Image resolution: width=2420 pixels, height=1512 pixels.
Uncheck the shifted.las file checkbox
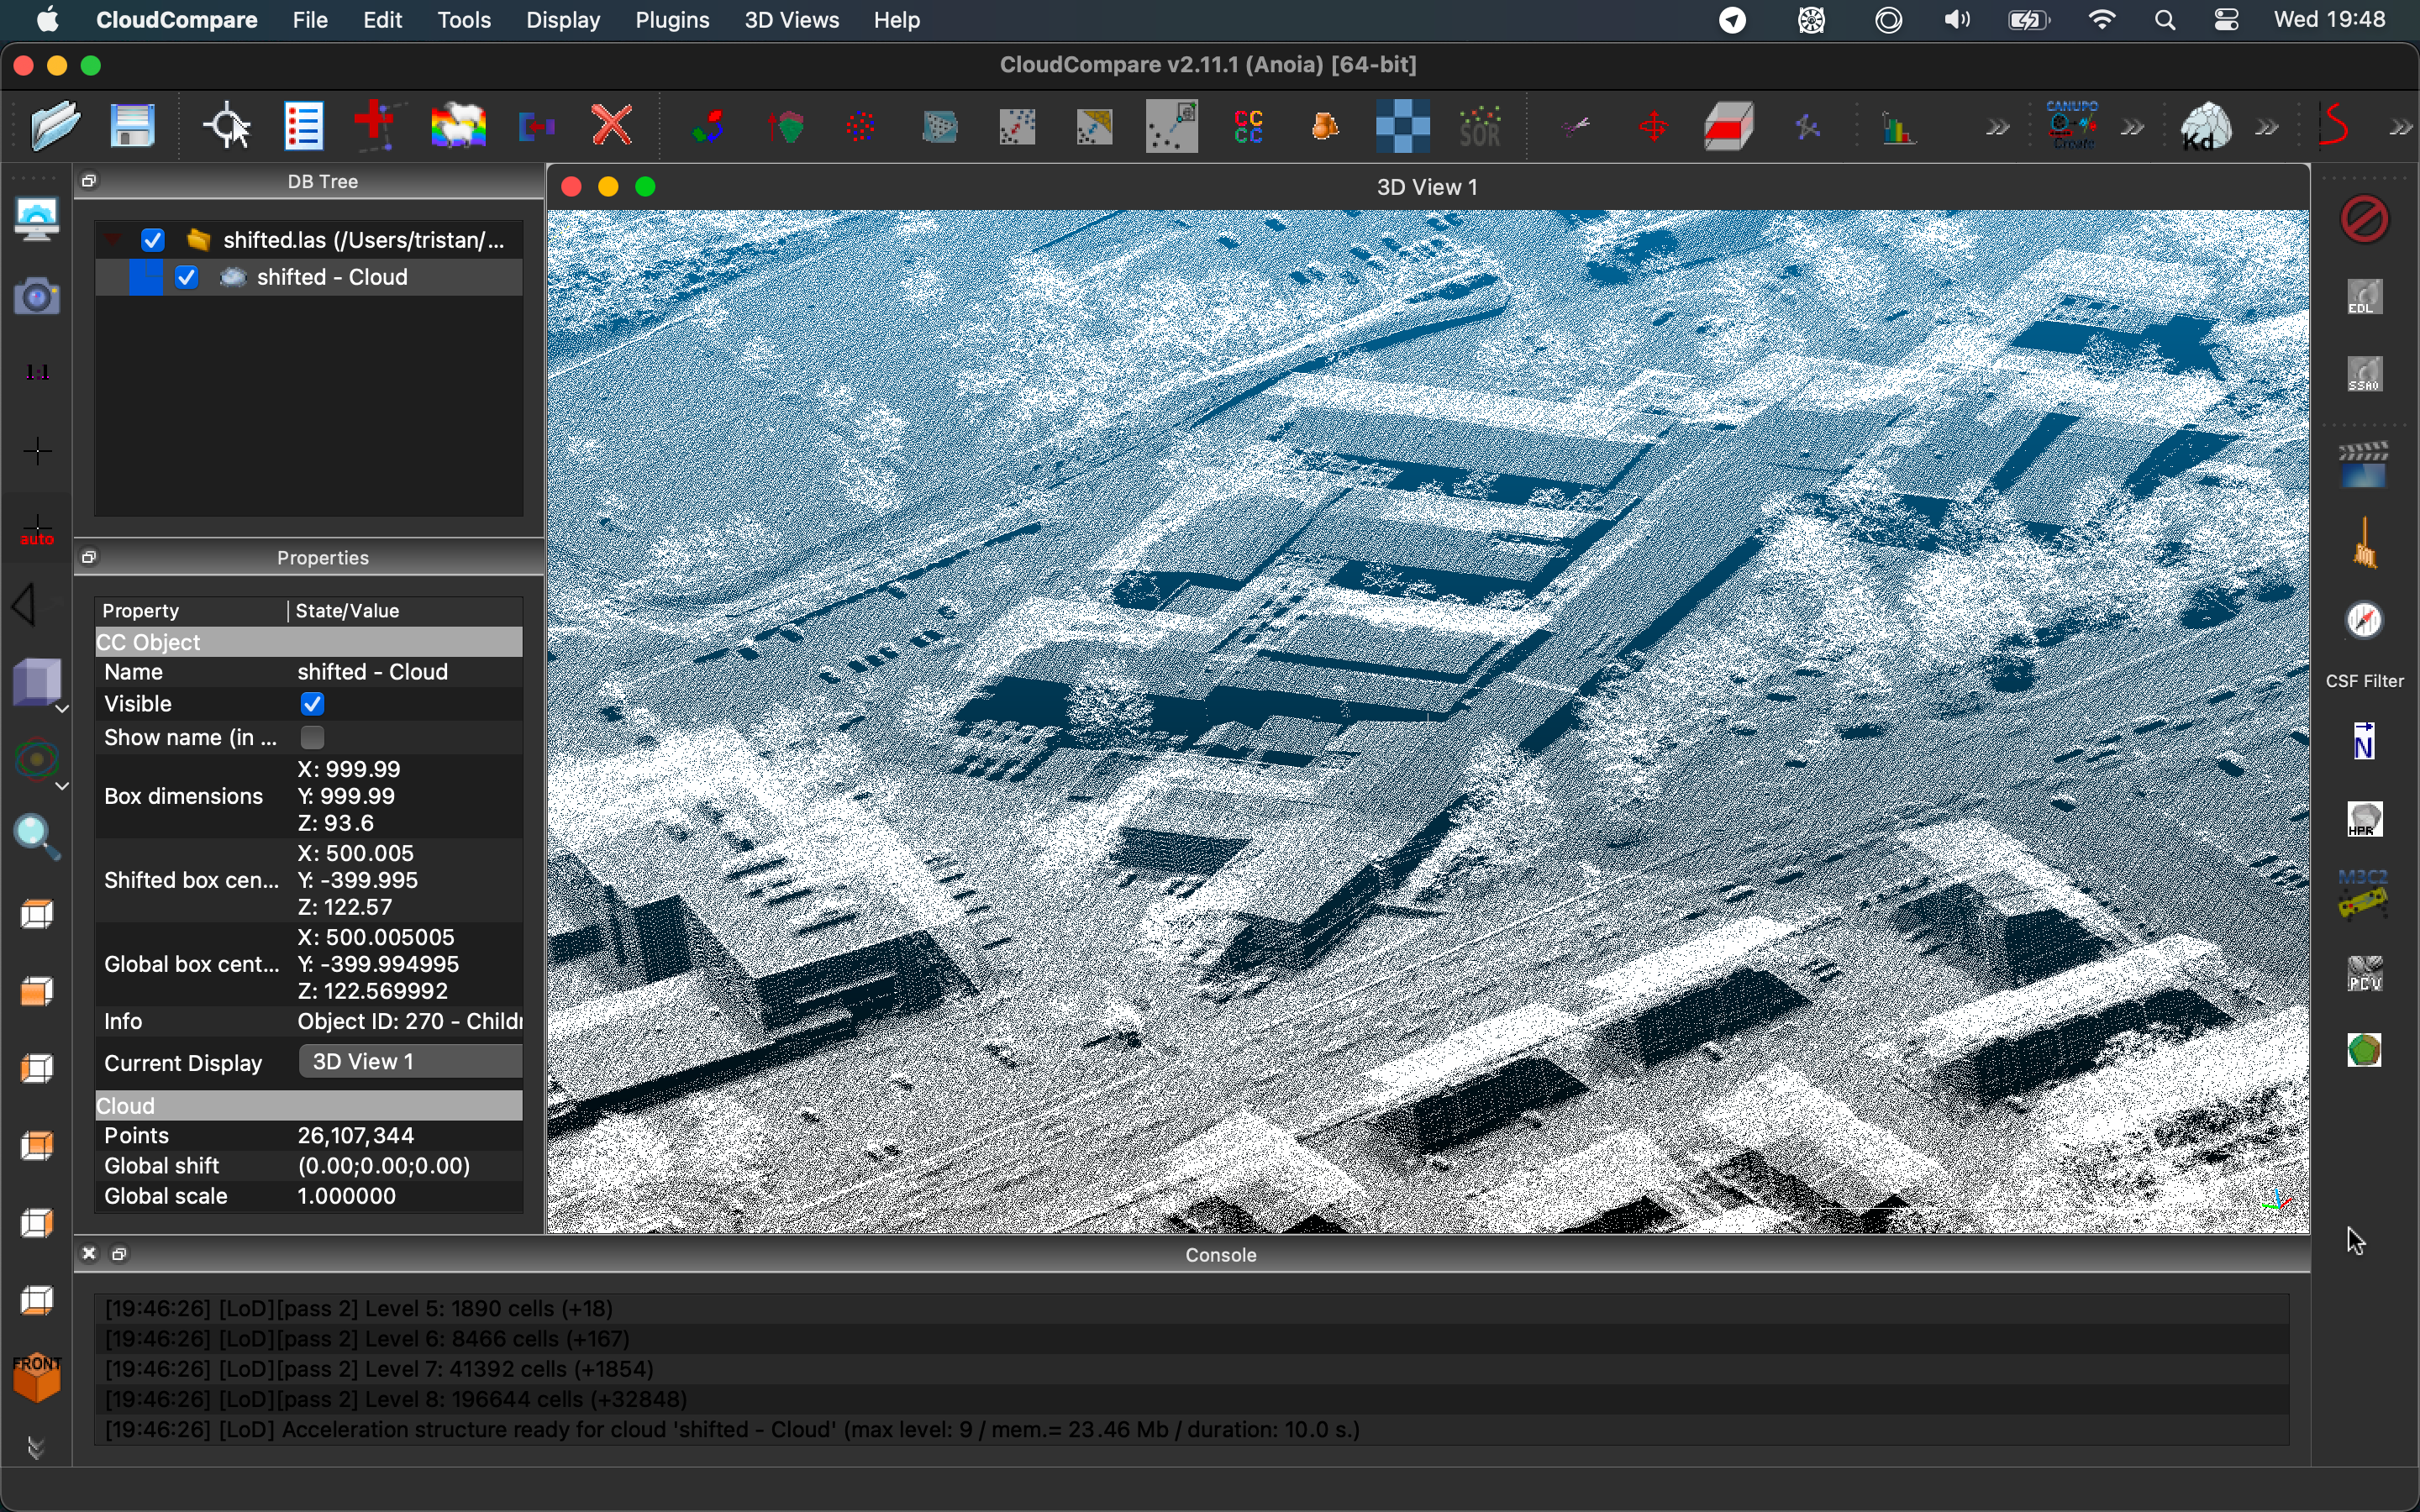pyautogui.click(x=153, y=240)
